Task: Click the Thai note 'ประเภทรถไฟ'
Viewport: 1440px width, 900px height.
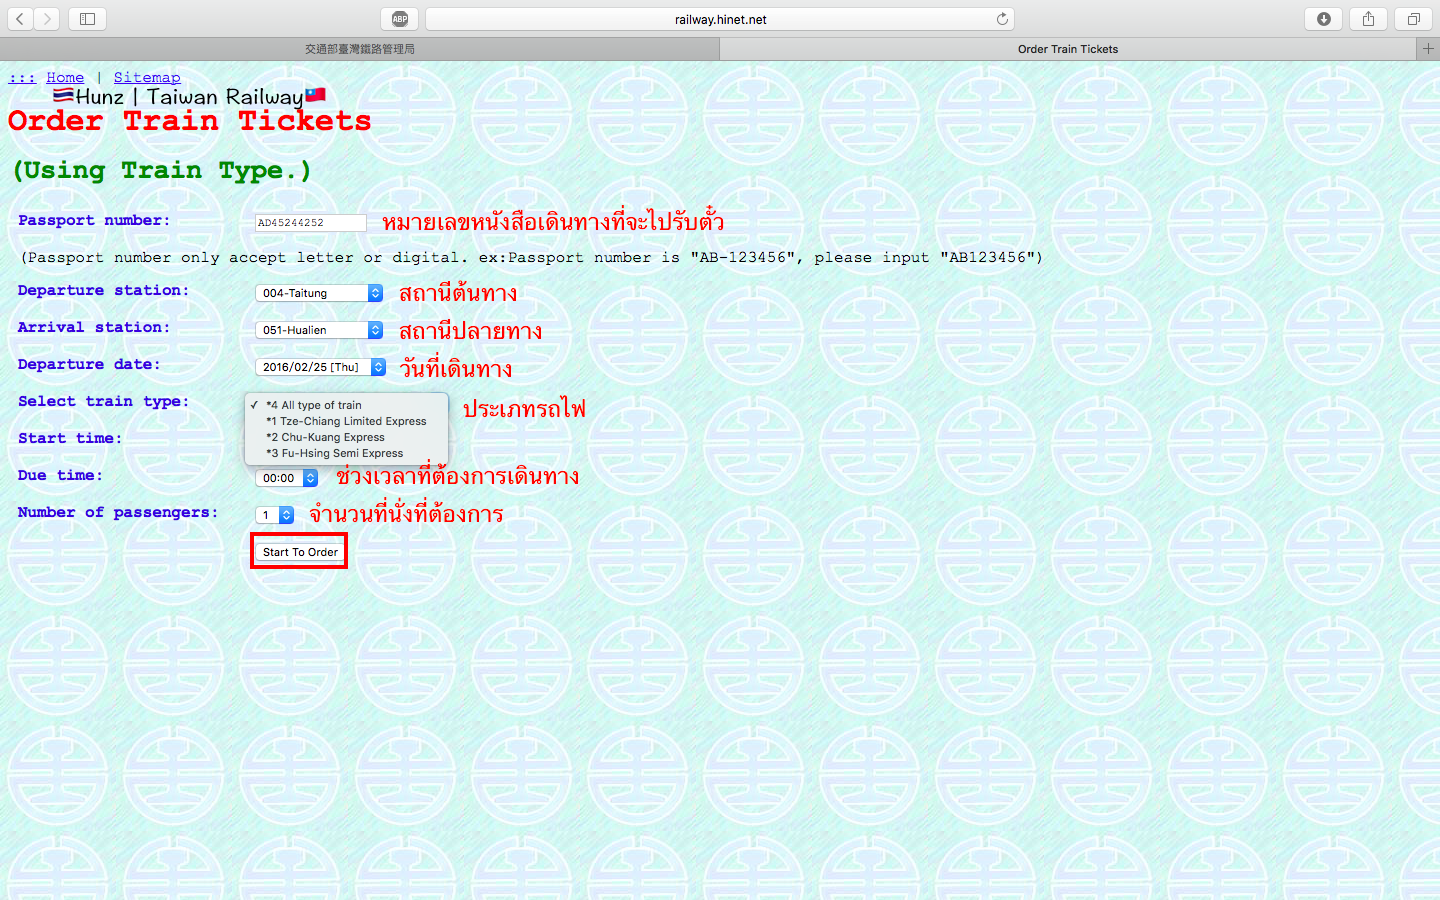Action: coord(524,408)
